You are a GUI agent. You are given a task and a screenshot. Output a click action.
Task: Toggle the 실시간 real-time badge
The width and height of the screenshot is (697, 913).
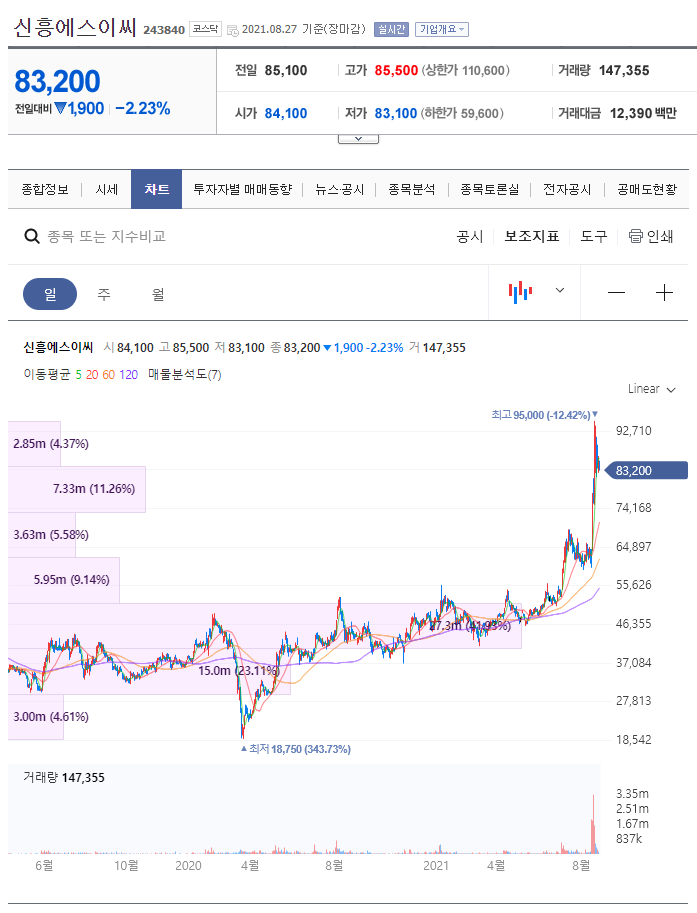(391, 29)
